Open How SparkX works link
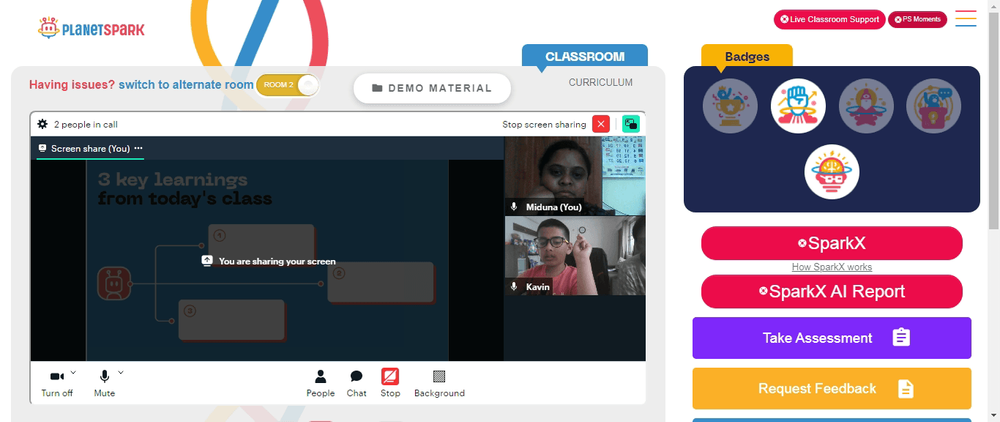This screenshot has width=1000, height=422. (x=832, y=267)
